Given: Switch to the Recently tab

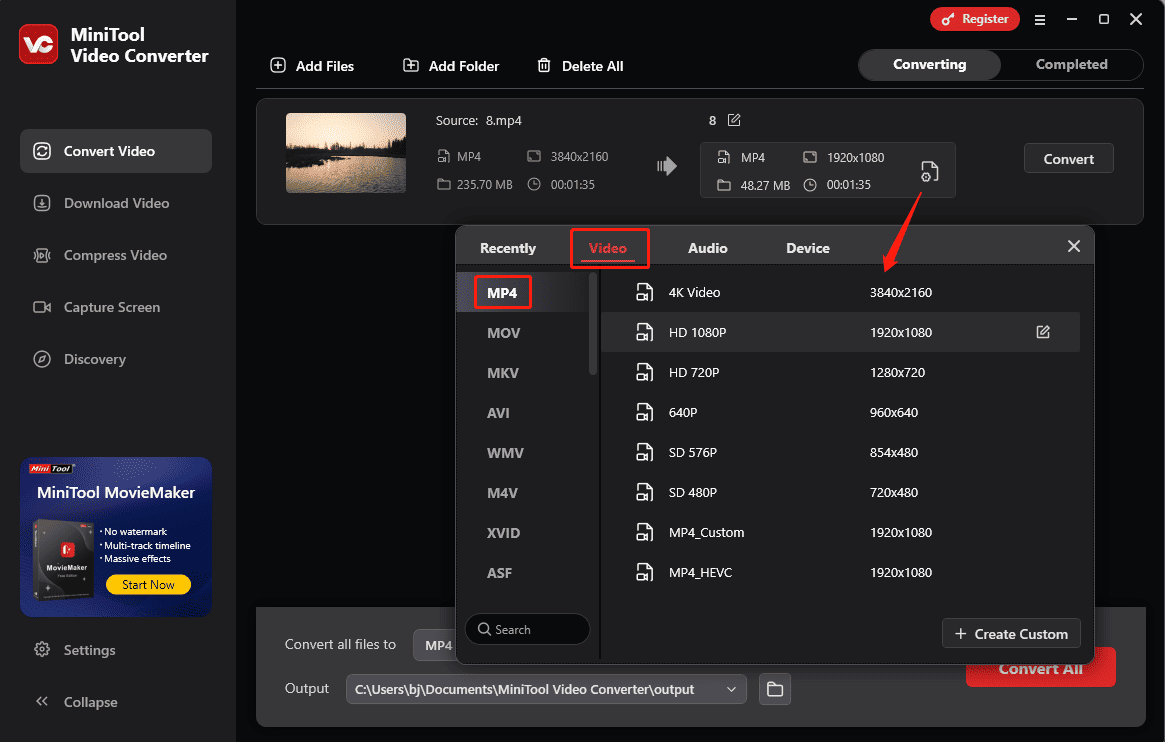Looking at the screenshot, I should click(x=507, y=248).
